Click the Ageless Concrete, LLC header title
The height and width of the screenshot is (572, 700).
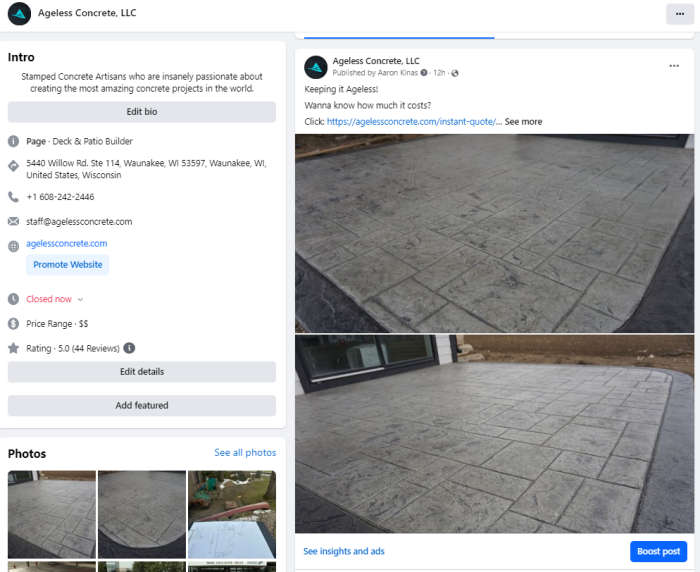pyautogui.click(x=87, y=13)
